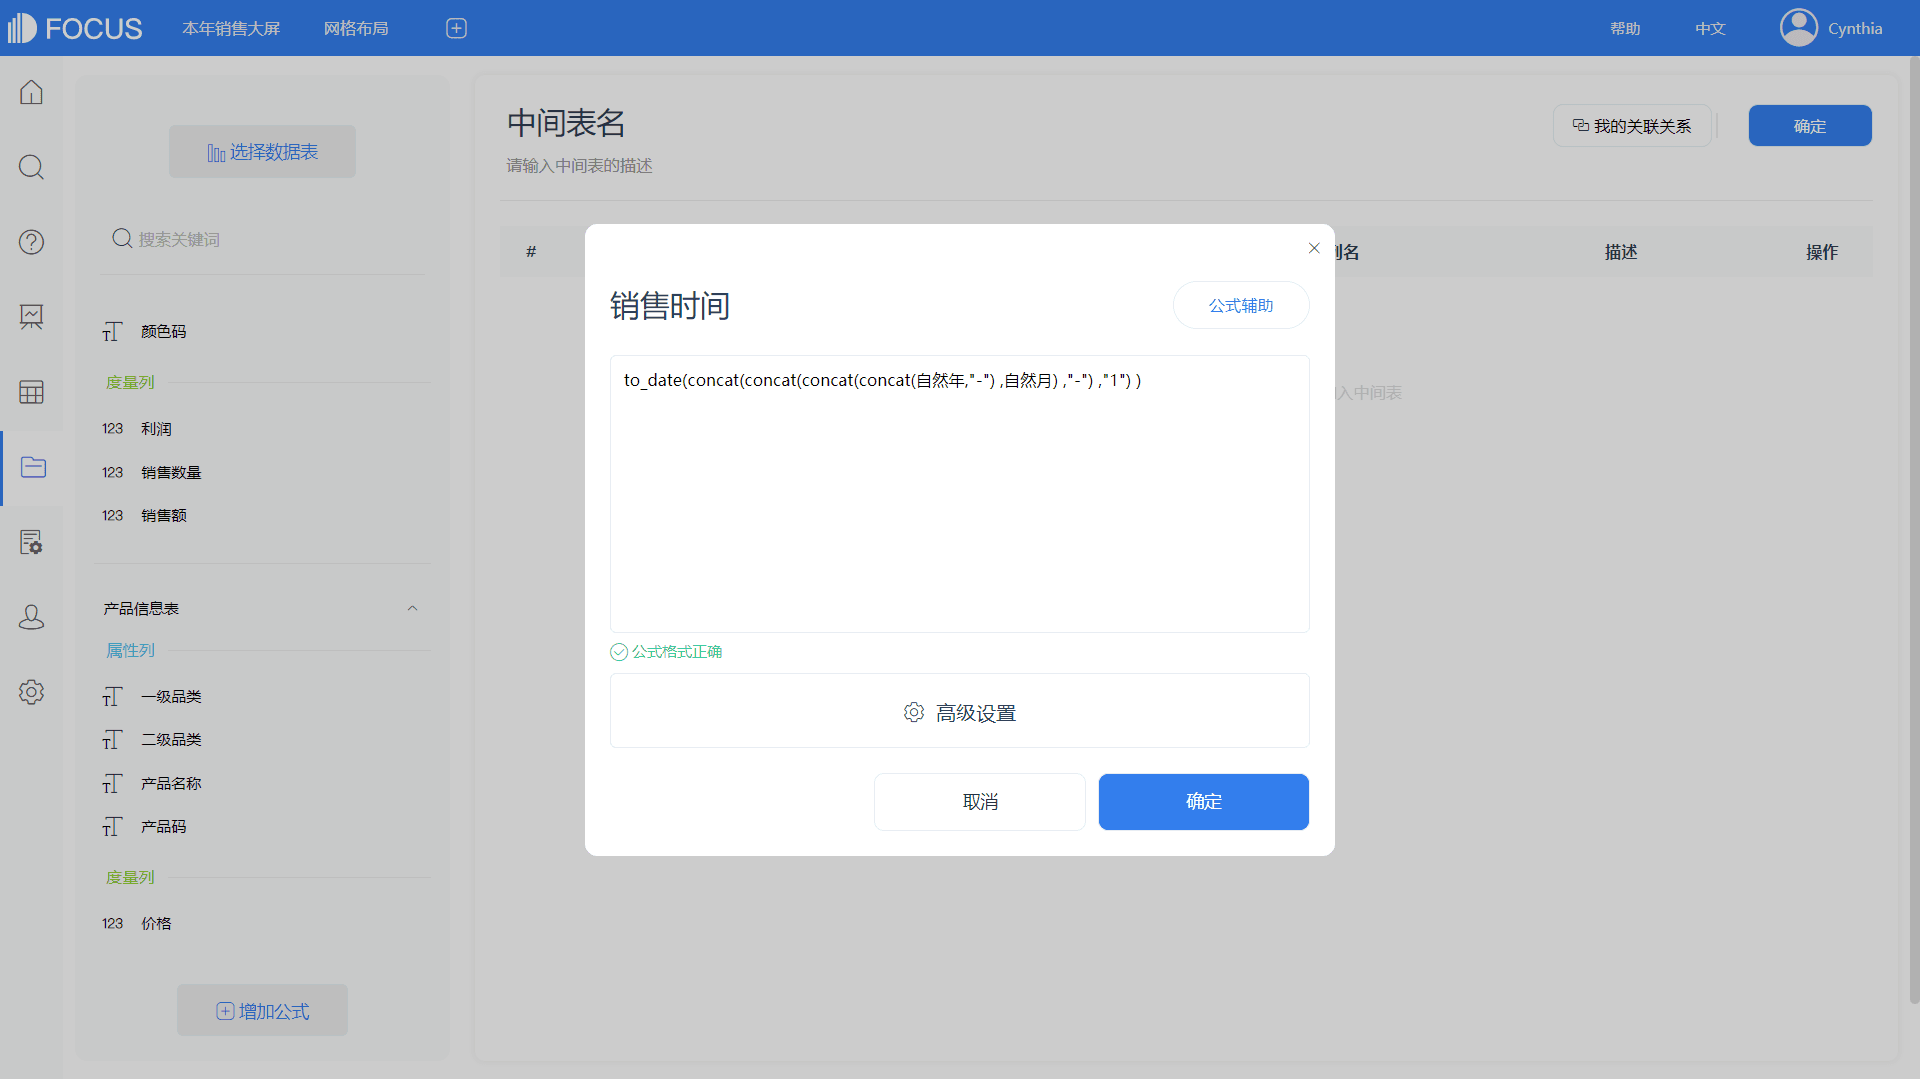The image size is (1920, 1079).
Task: Click the top-right 确定 page button
Action: tap(1810, 126)
